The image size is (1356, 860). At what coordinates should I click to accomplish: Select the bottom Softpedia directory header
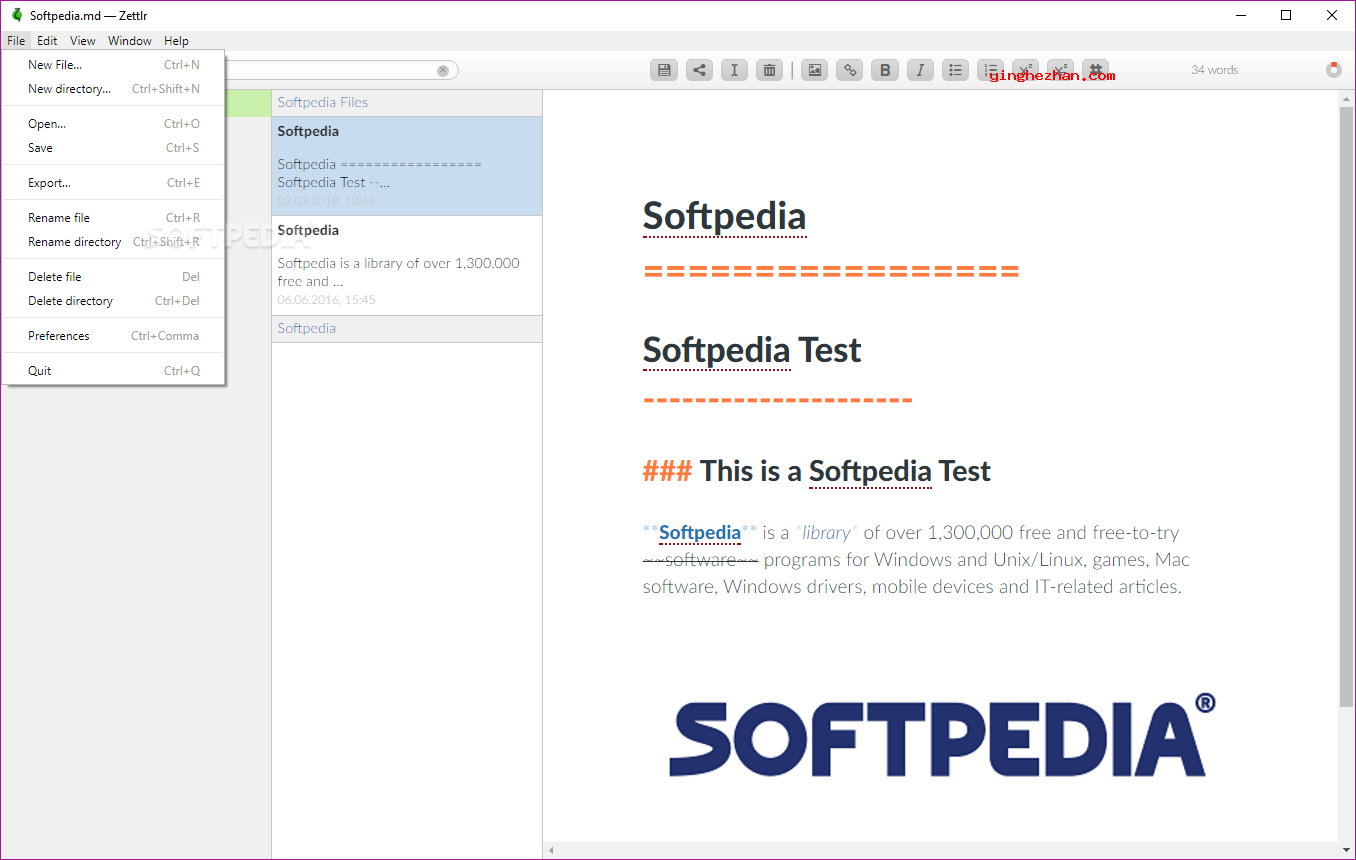click(x=407, y=329)
